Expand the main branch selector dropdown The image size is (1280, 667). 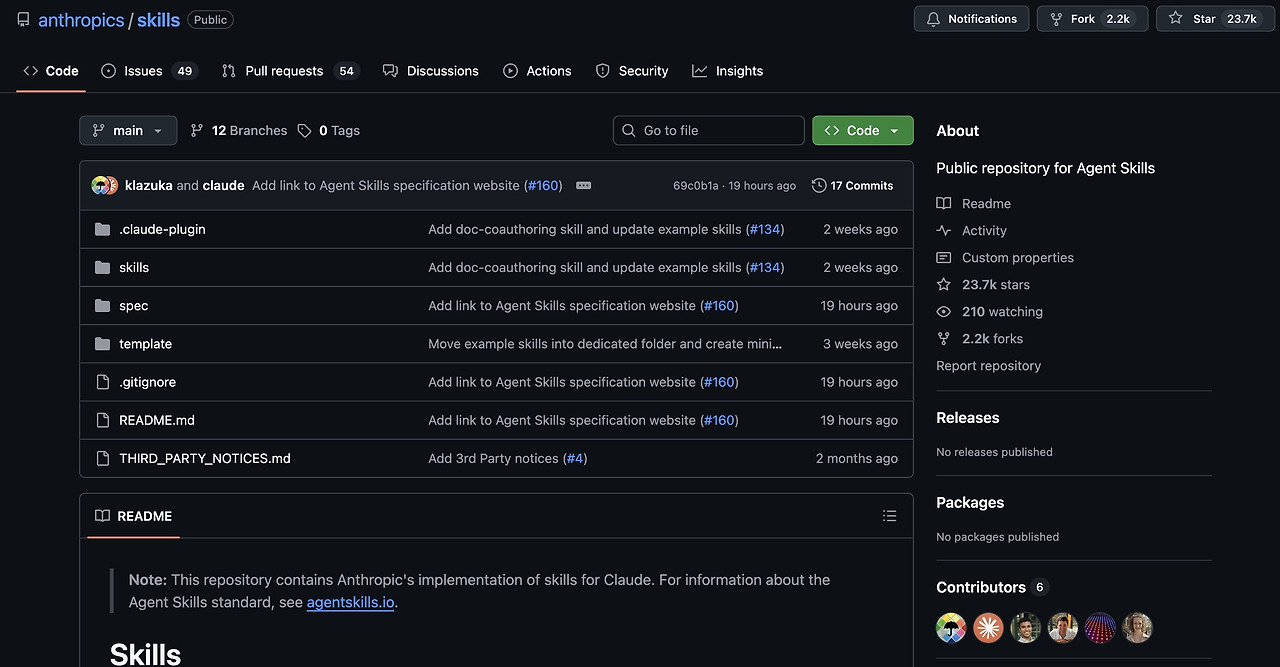click(128, 131)
